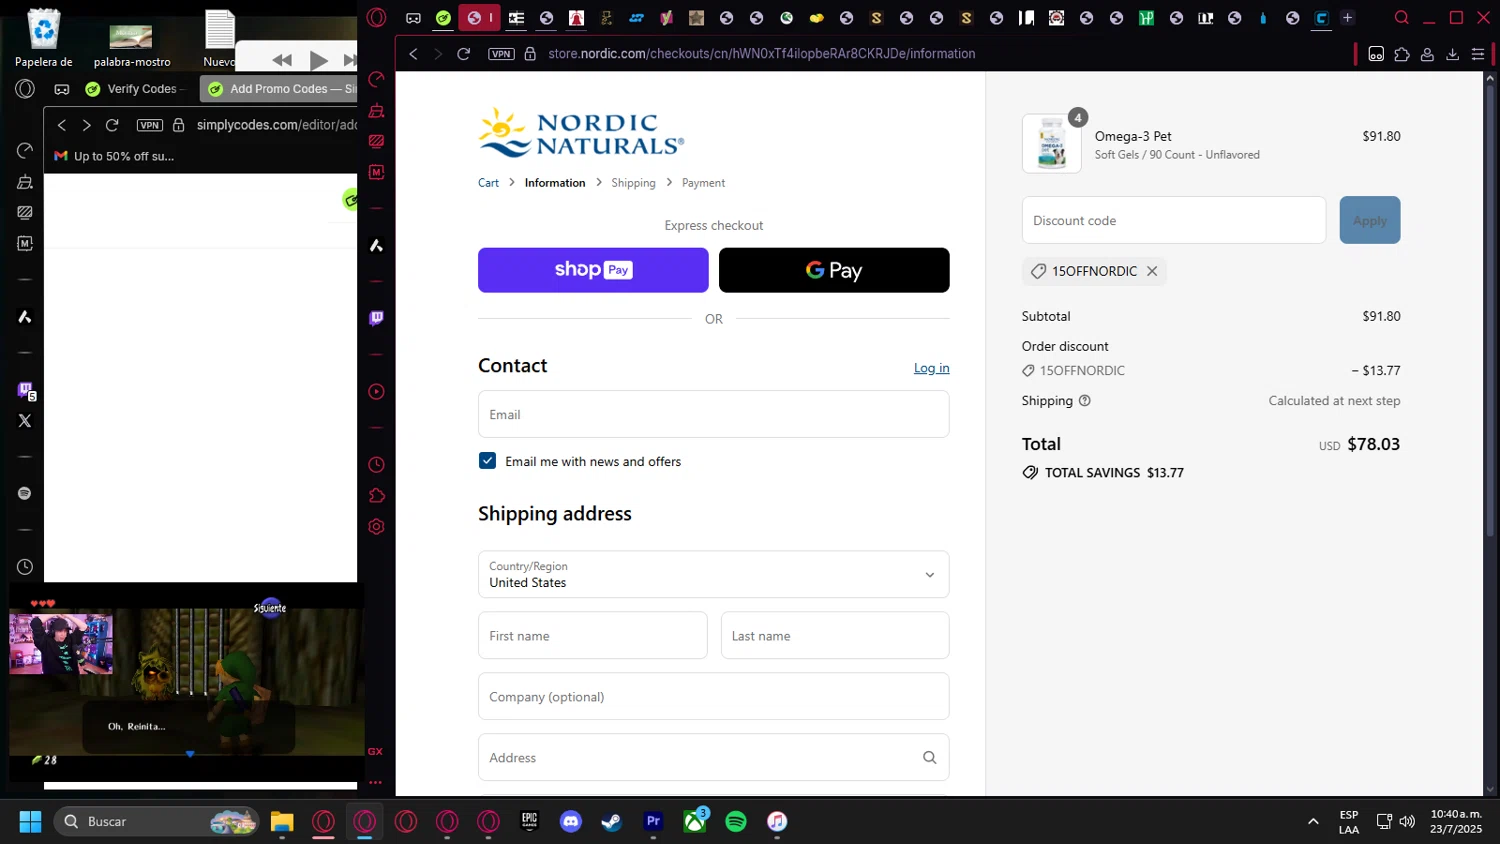This screenshot has height=844, width=1500.
Task: Open the Easy Setup menu icon
Action: (x=1478, y=54)
